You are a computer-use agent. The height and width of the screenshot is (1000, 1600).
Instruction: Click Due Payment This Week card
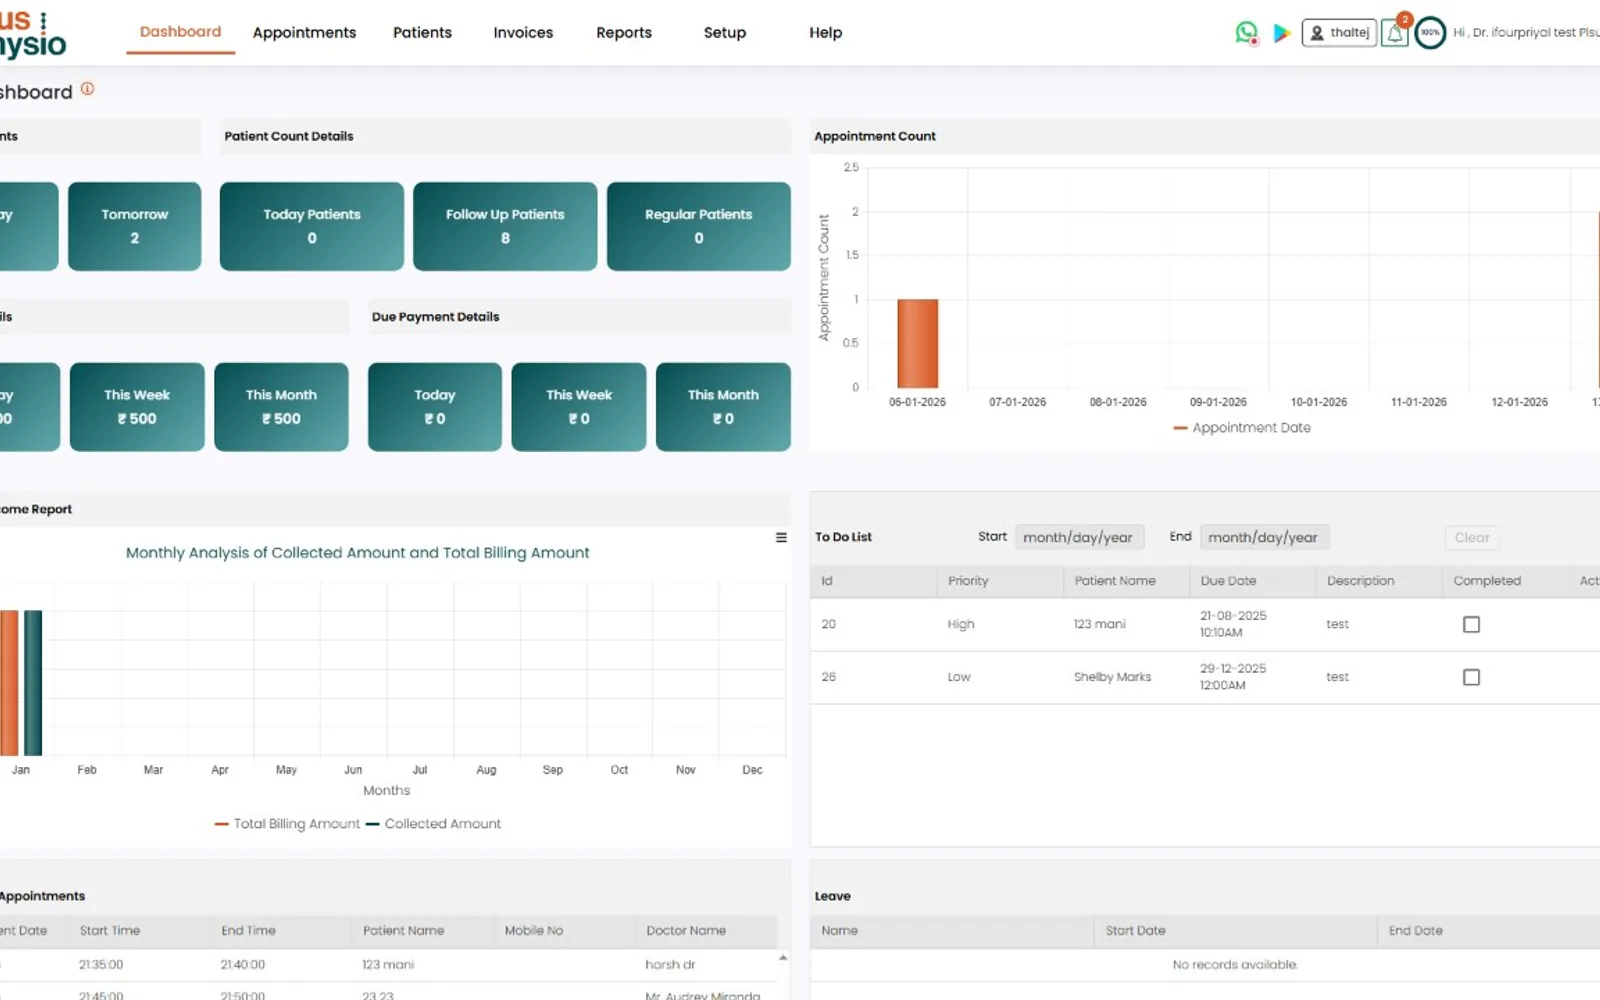pos(579,407)
